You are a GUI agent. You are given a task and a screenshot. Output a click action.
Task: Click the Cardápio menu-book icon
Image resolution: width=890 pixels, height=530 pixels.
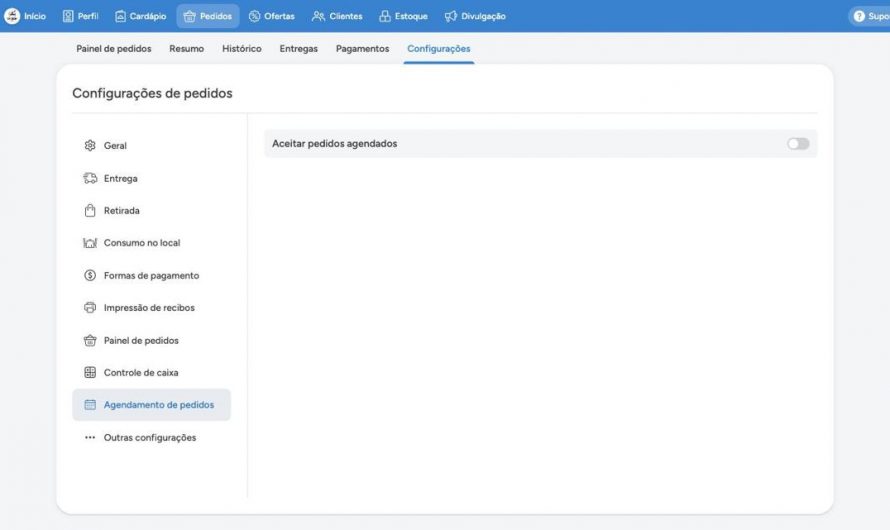click(120, 16)
